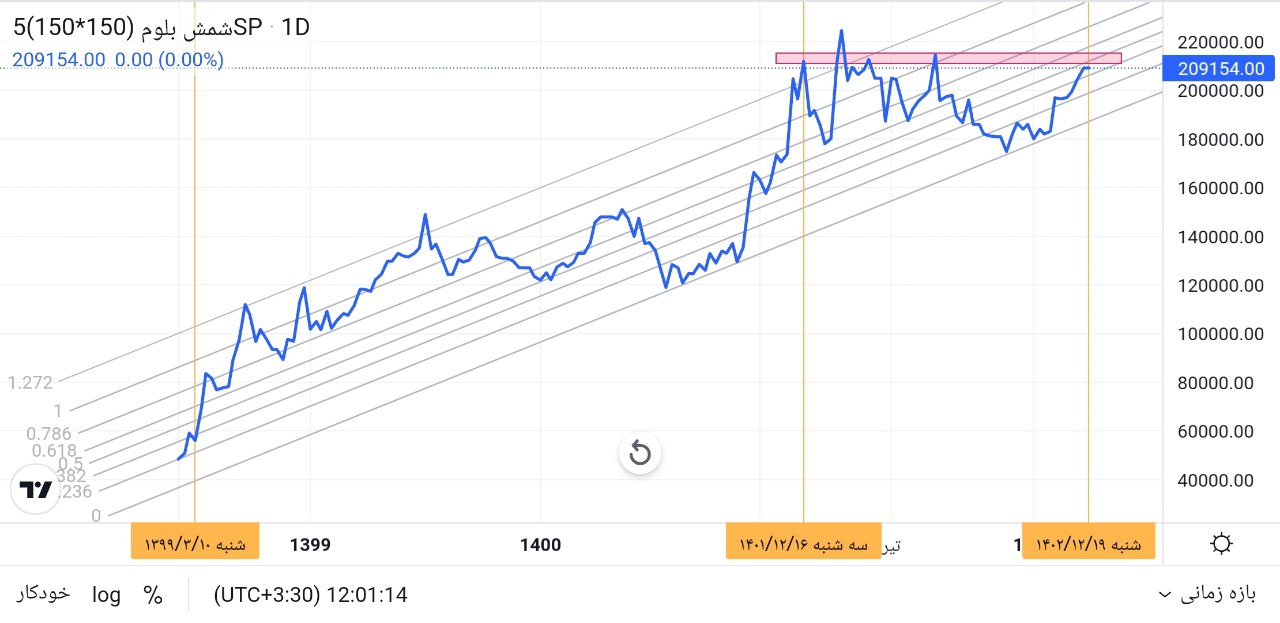Toggle the percent (%) scale option
This screenshot has height=623, width=1280.
coord(153,595)
